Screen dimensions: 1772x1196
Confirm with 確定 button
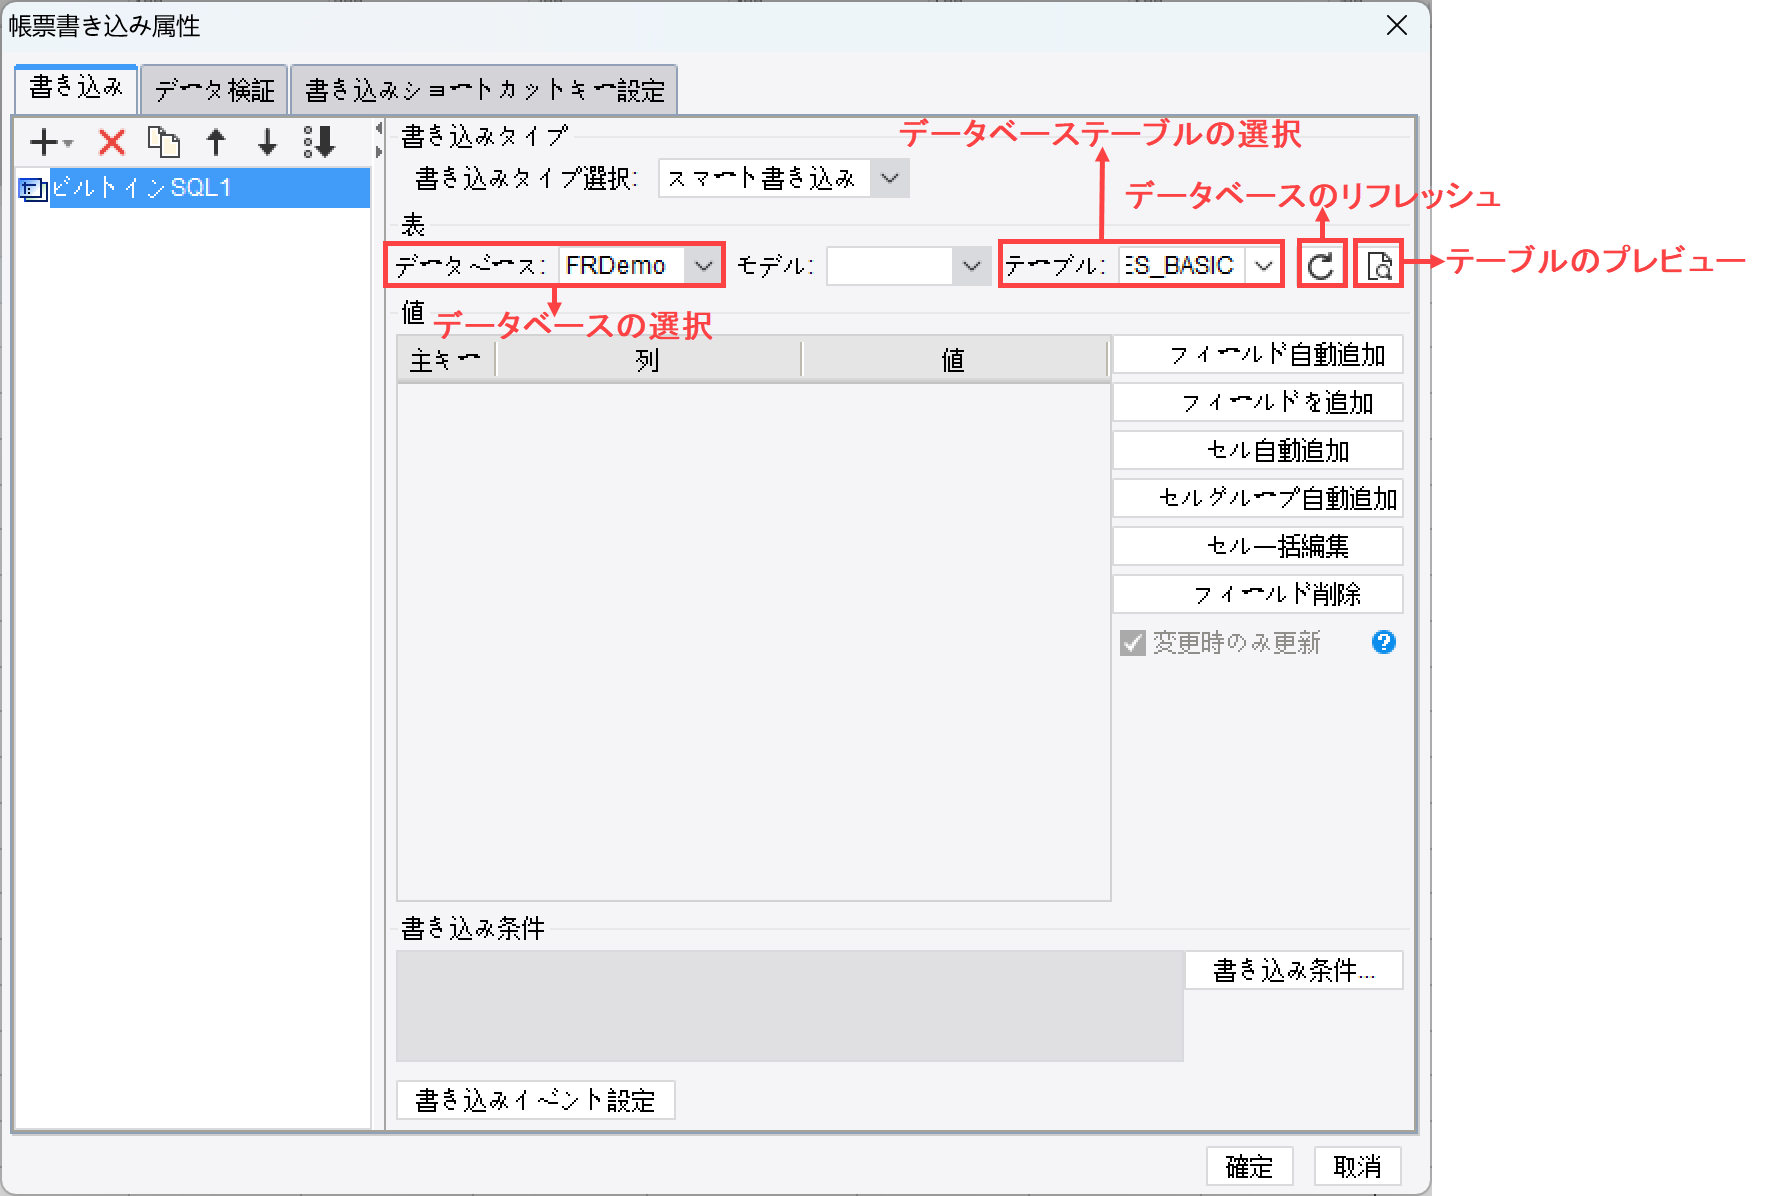pyautogui.click(x=1250, y=1166)
